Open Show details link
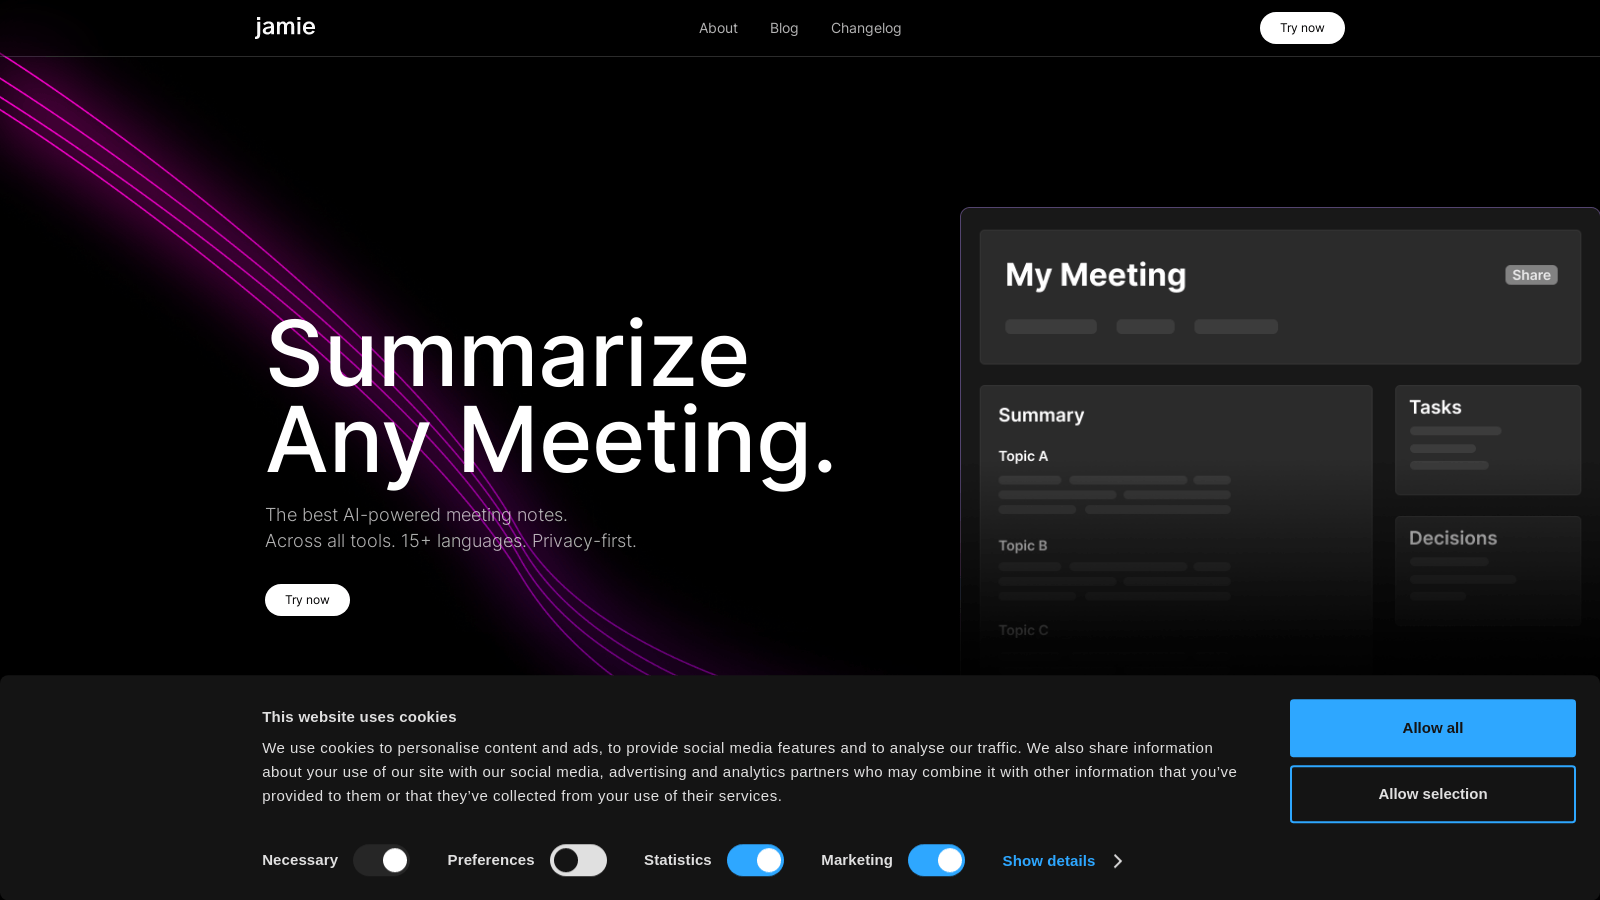 pos(1049,861)
